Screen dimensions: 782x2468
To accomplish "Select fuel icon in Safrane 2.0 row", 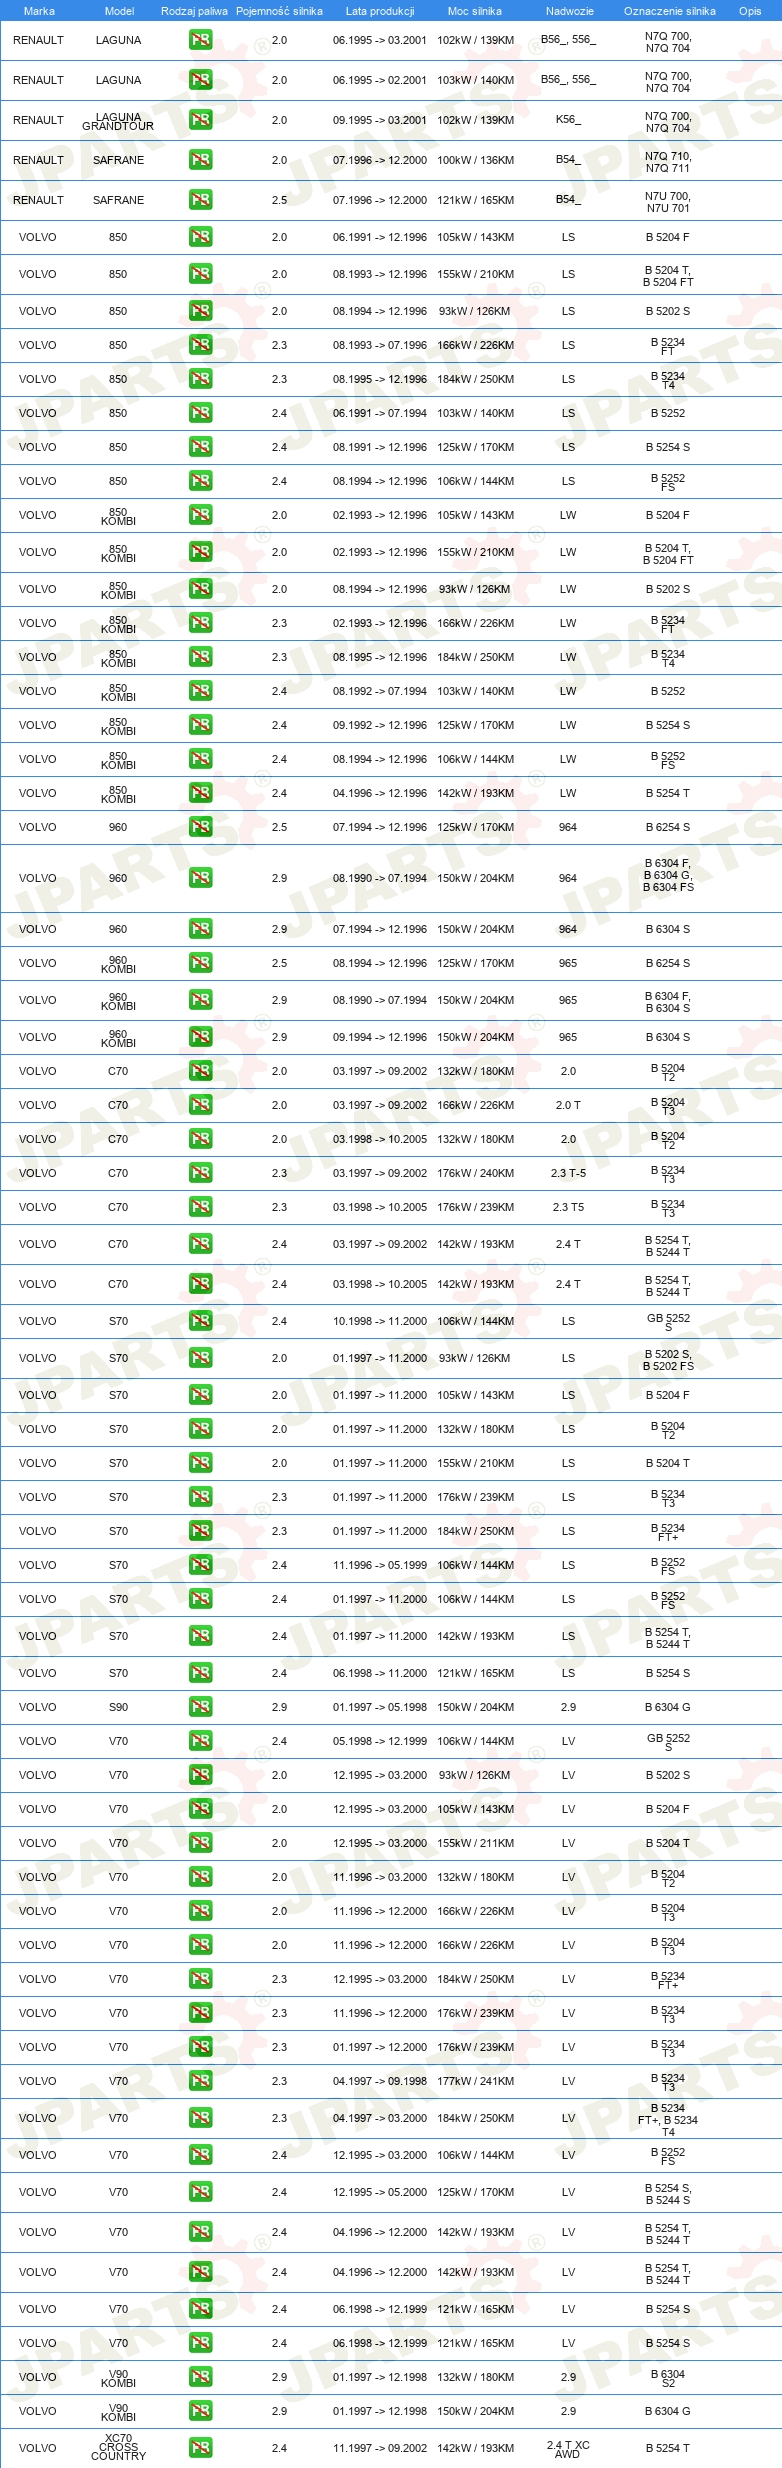I will 201,160.
